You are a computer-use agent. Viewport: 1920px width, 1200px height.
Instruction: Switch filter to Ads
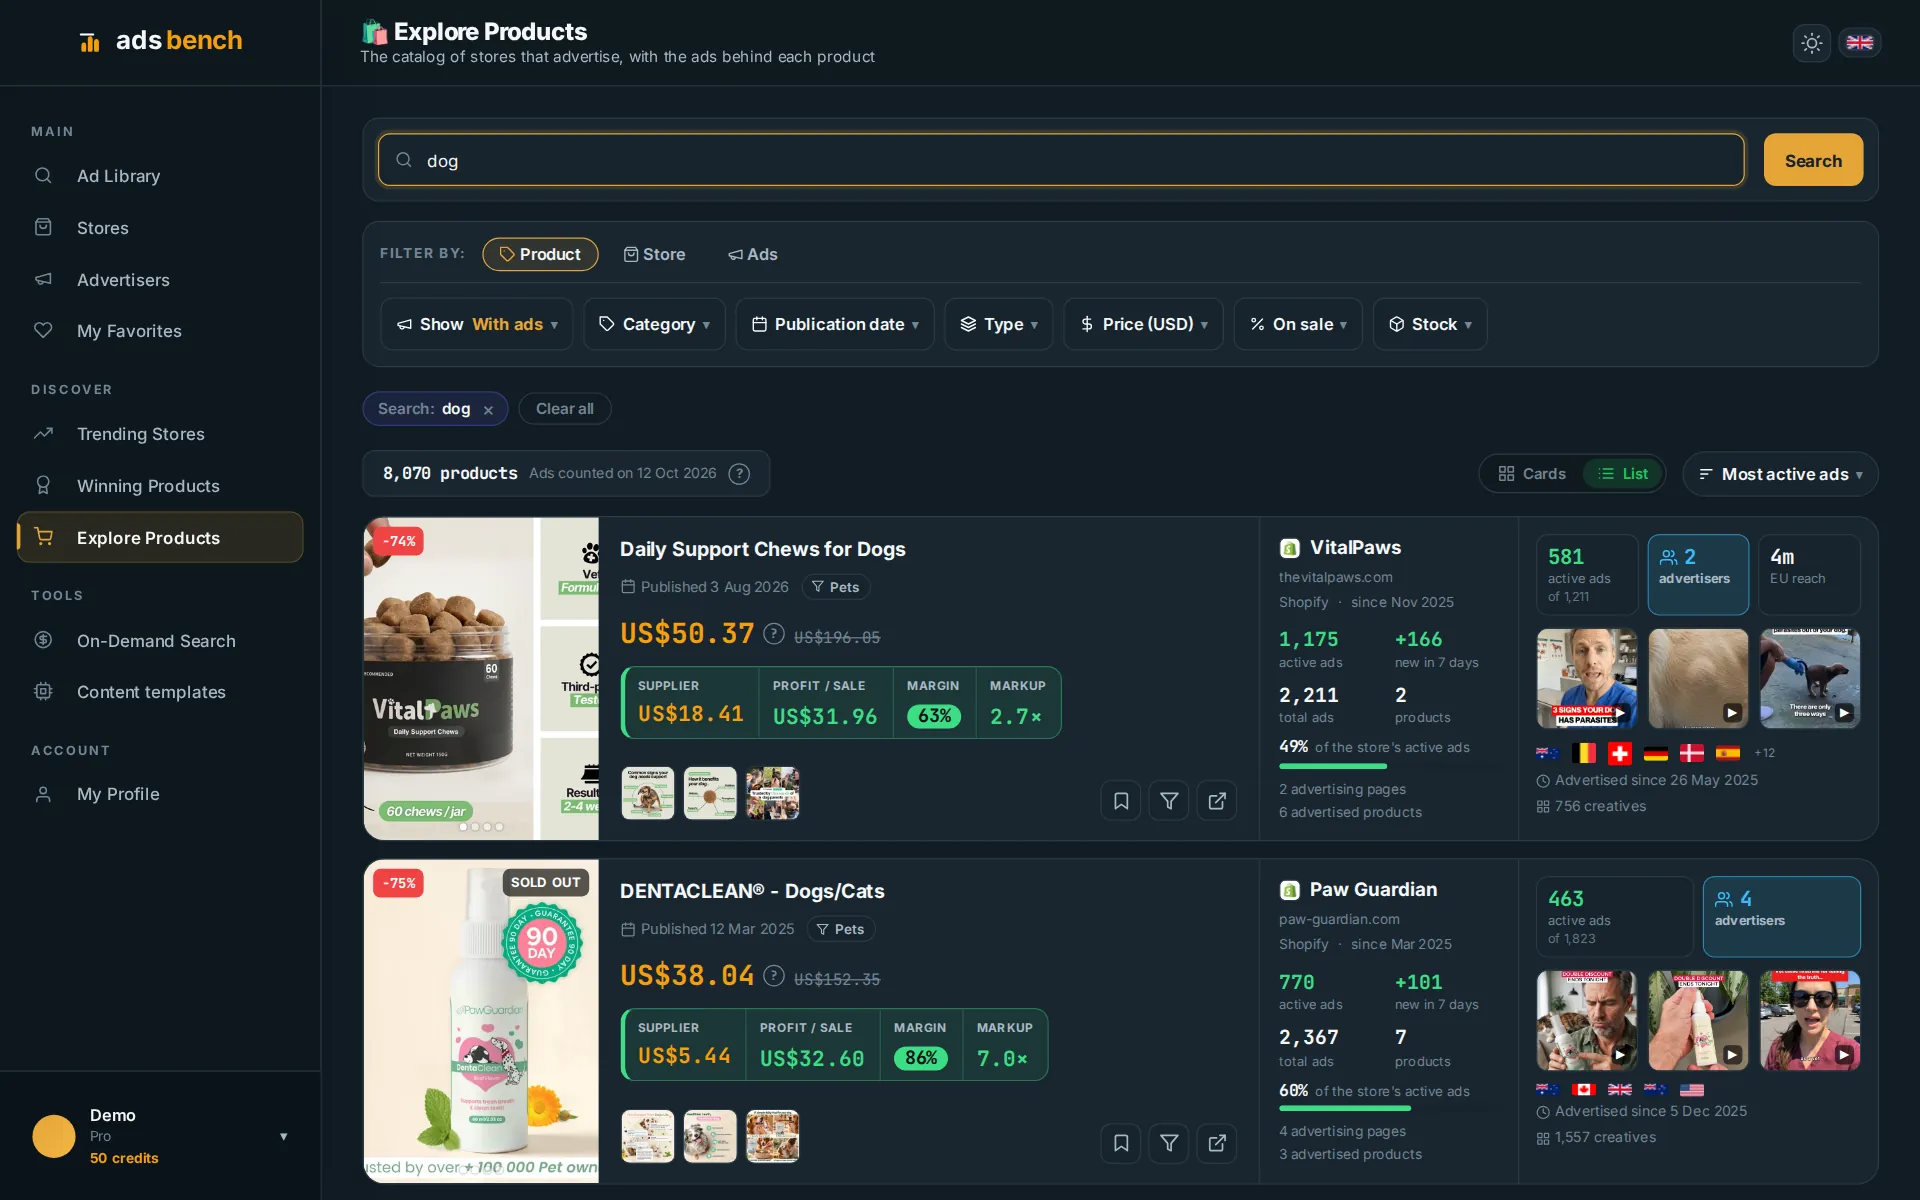(753, 254)
